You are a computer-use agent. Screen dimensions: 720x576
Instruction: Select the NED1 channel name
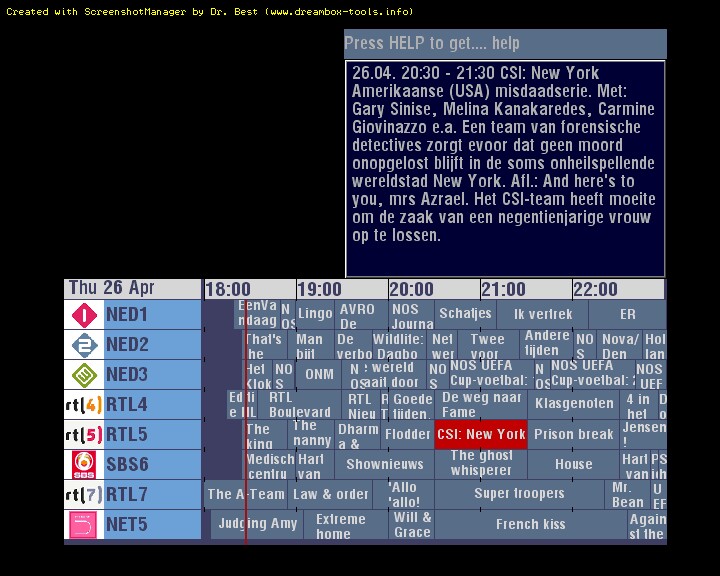click(x=152, y=315)
